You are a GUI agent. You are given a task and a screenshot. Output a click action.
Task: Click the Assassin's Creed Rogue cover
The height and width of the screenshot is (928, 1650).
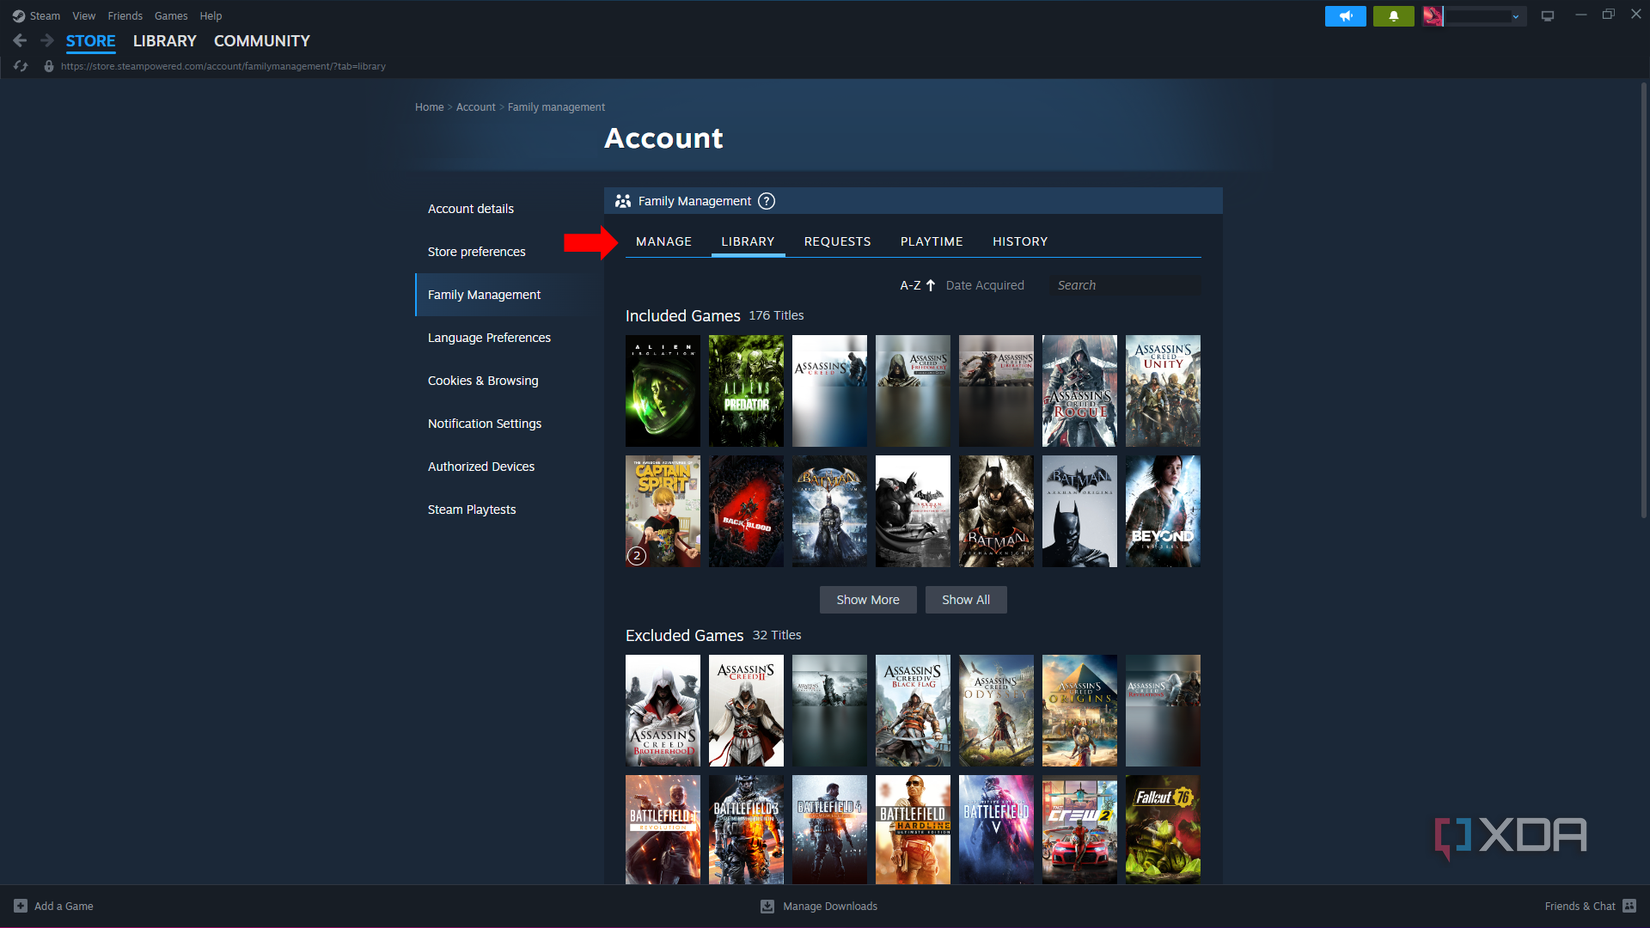tap(1079, 391)
